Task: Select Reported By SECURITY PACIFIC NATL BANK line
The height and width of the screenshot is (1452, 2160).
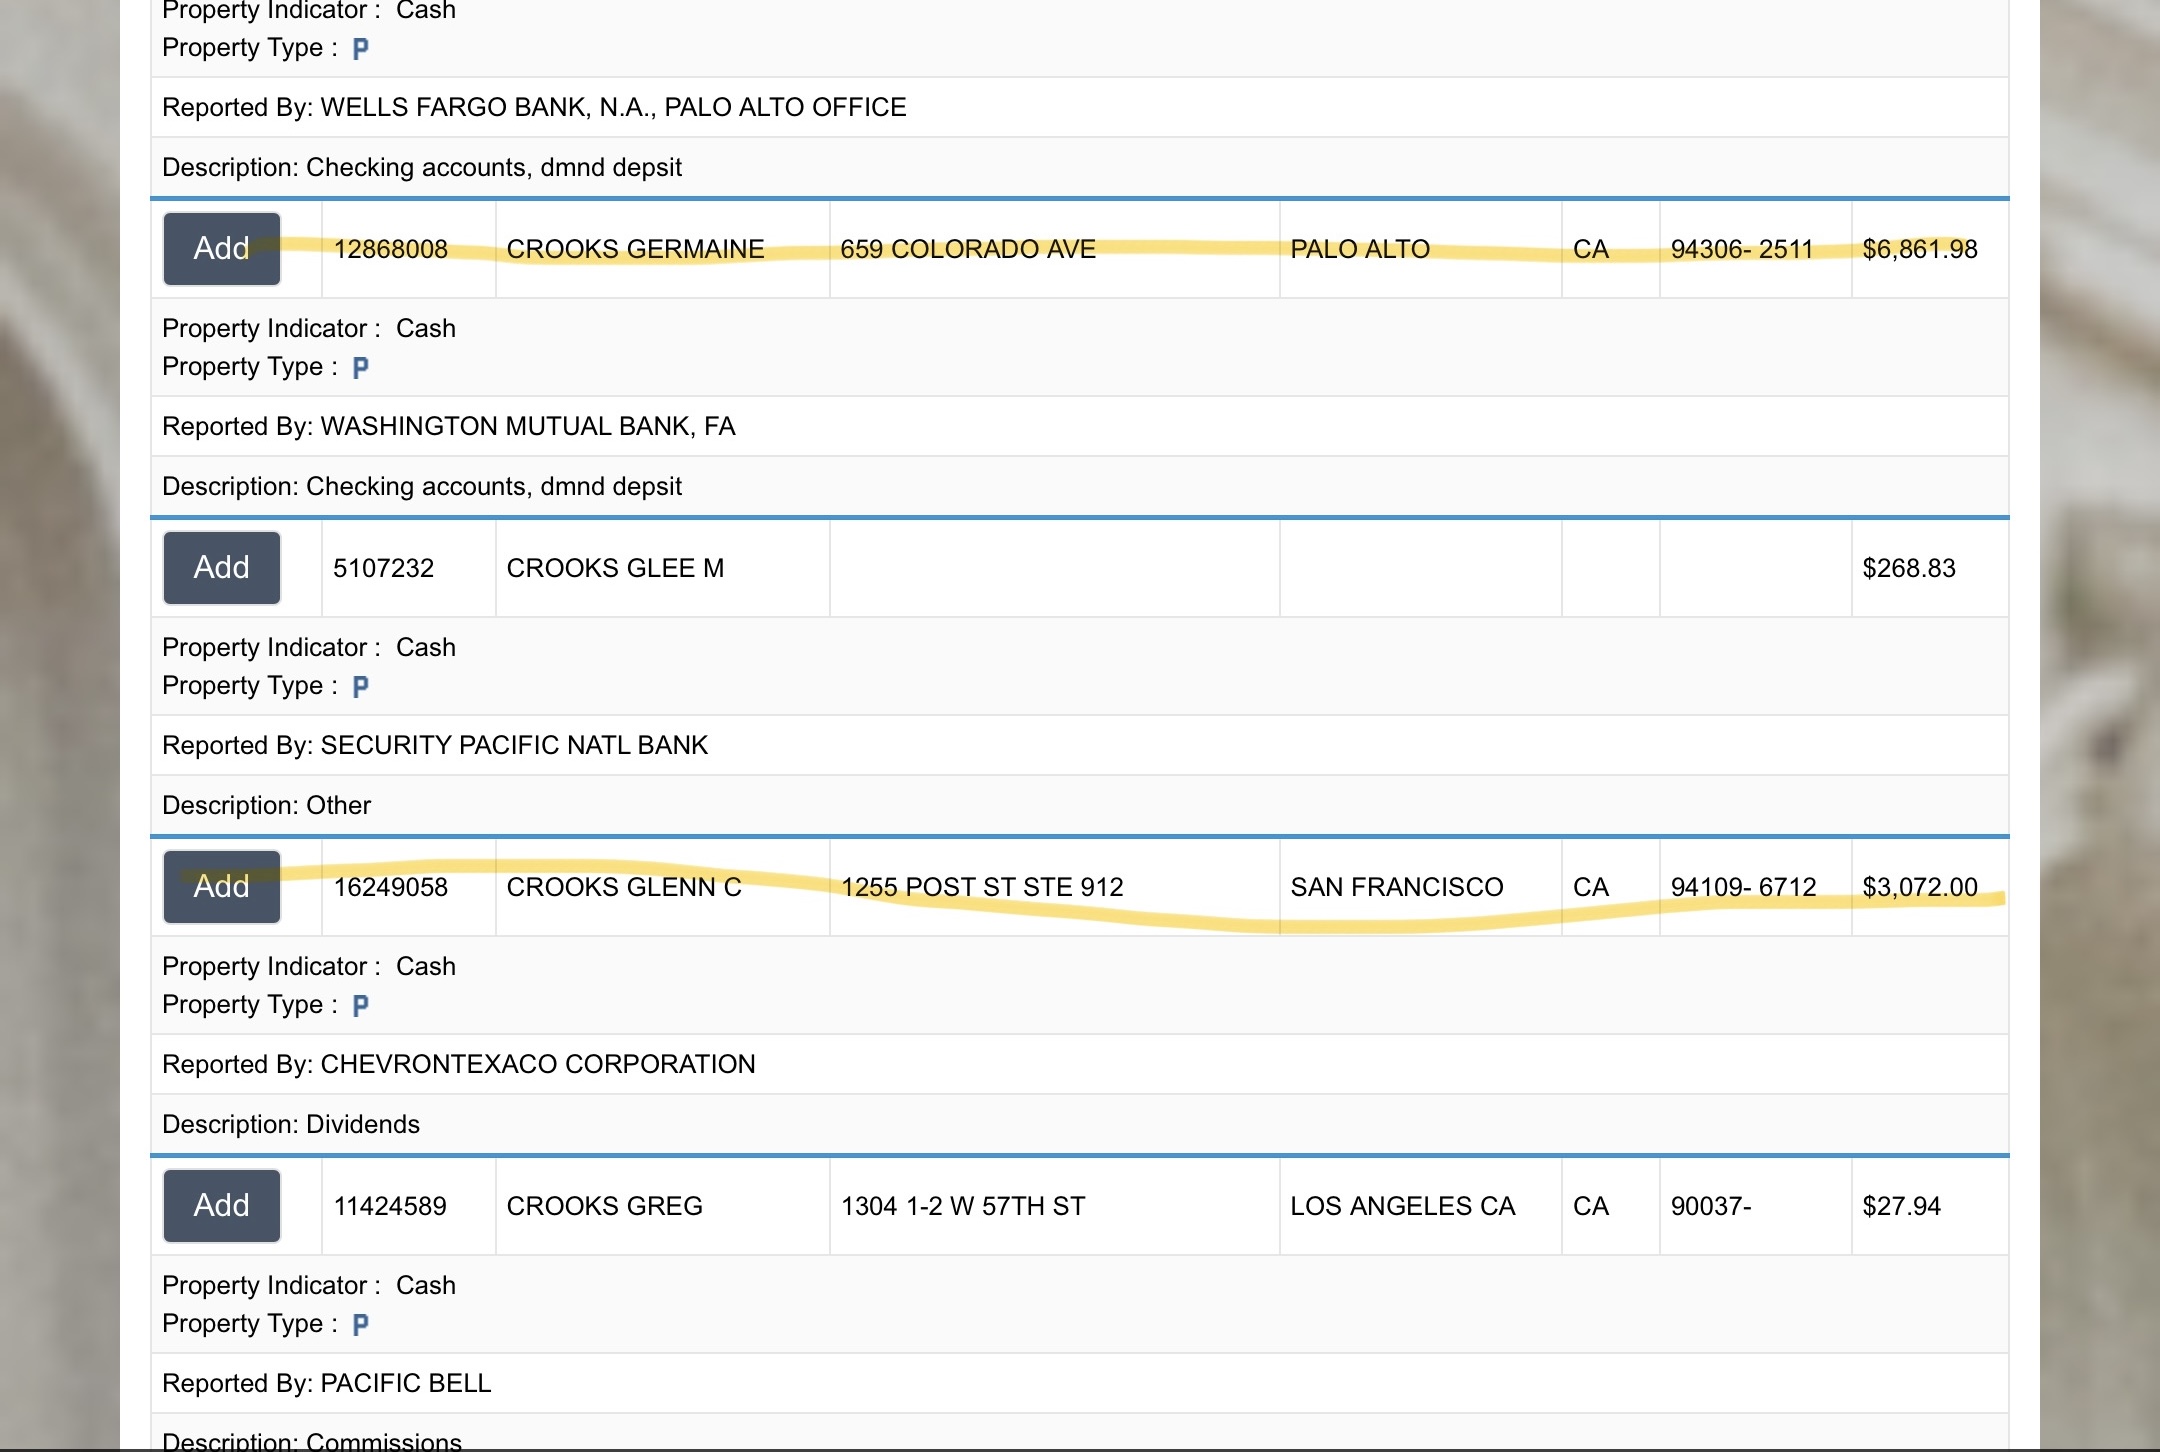Action: click(1079, 745)
